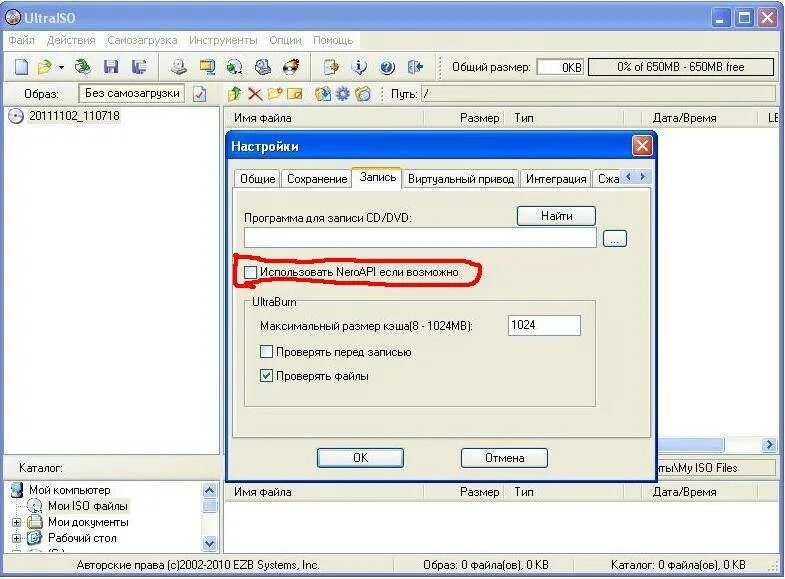785x579 pixels.
Task: Save the image with the floppy disk icon
Action: (111, 67)
